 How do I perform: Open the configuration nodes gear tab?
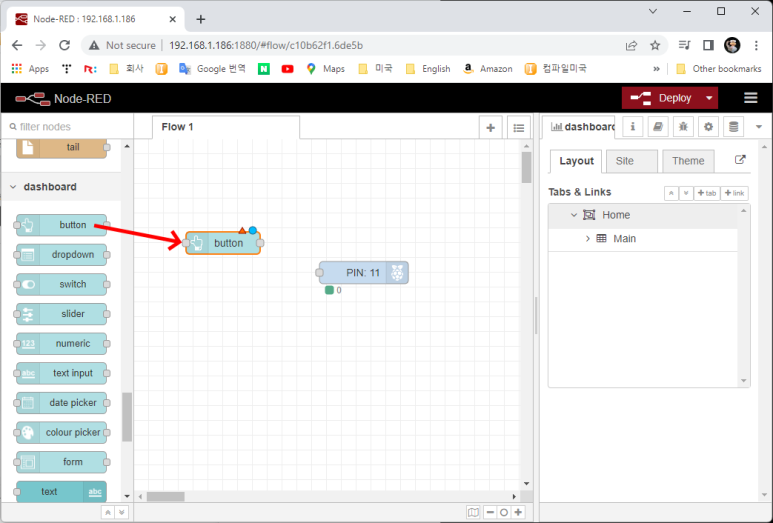709,127
